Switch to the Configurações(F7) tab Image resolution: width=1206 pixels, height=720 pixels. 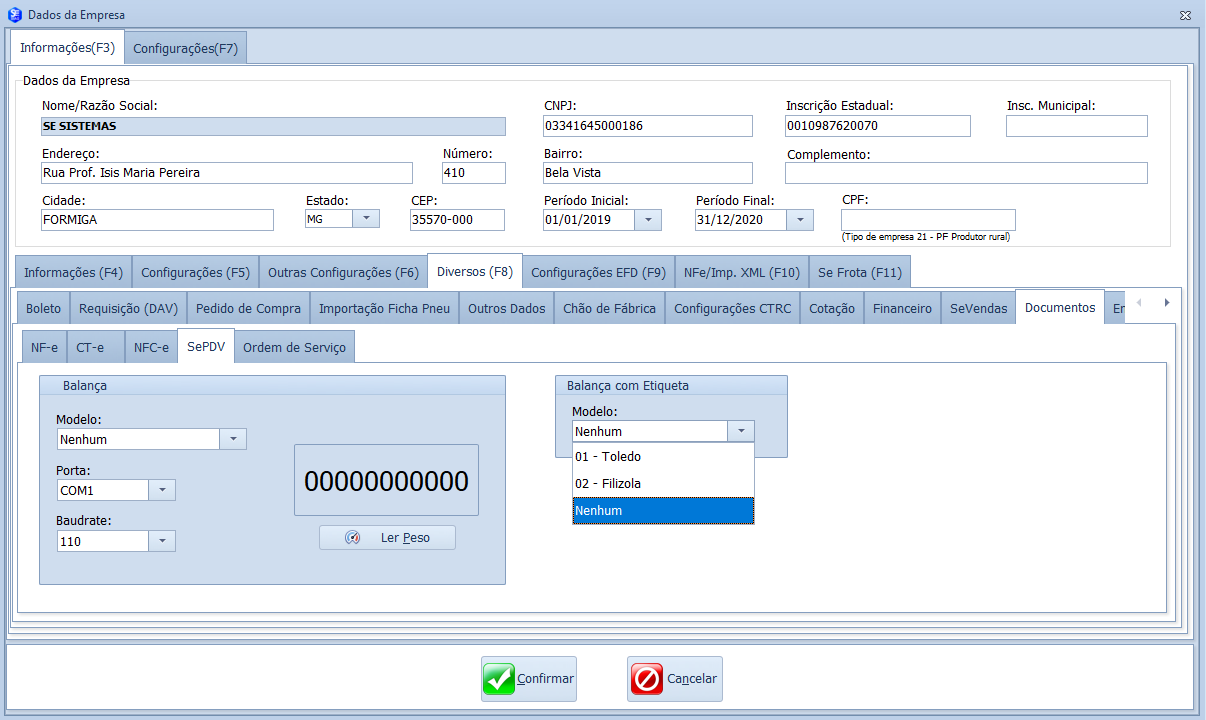coord(186,48)
